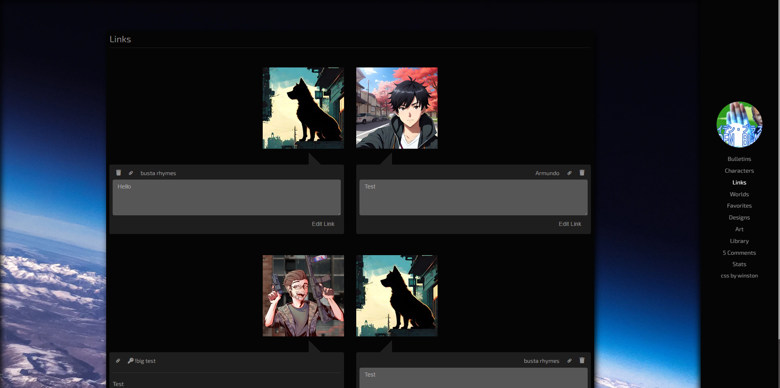This screenshot has height=388, width=780.
Task: Click trash icon on Armundo link card
Action: point(582,173)
